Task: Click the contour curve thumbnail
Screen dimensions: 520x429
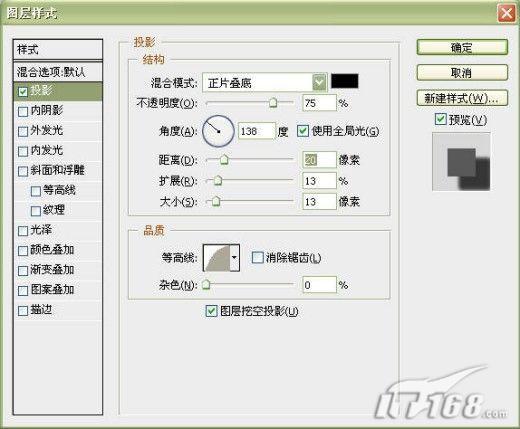Action: [x=217, y=258]
